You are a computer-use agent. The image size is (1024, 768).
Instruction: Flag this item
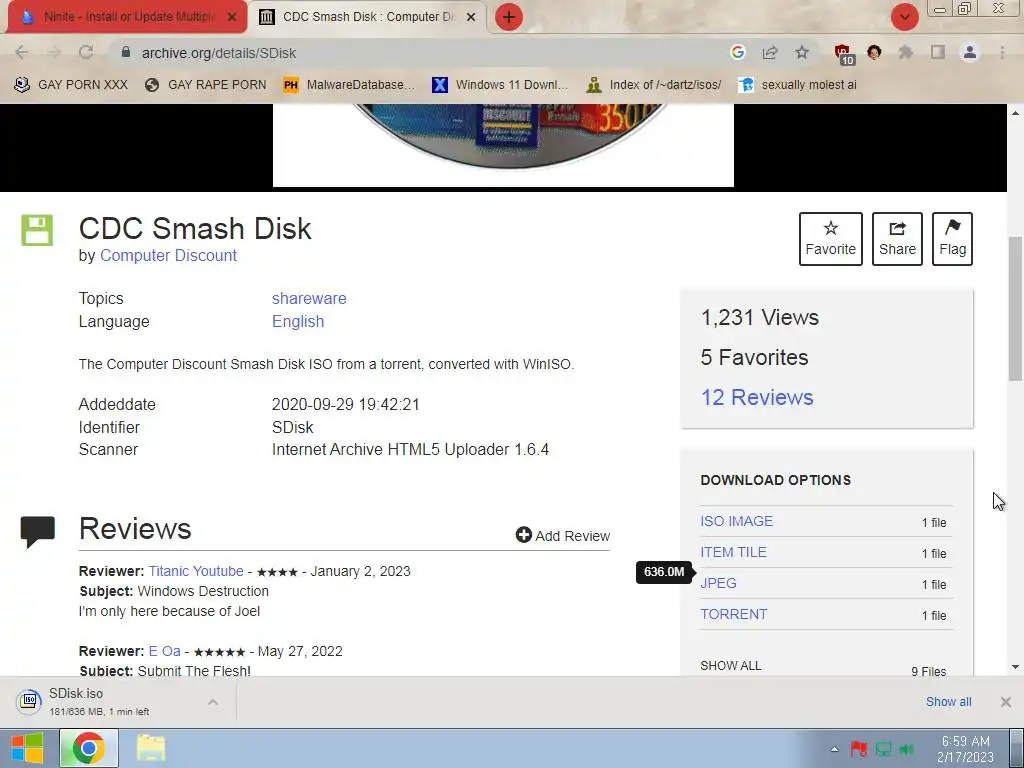[x=952, y=238]
